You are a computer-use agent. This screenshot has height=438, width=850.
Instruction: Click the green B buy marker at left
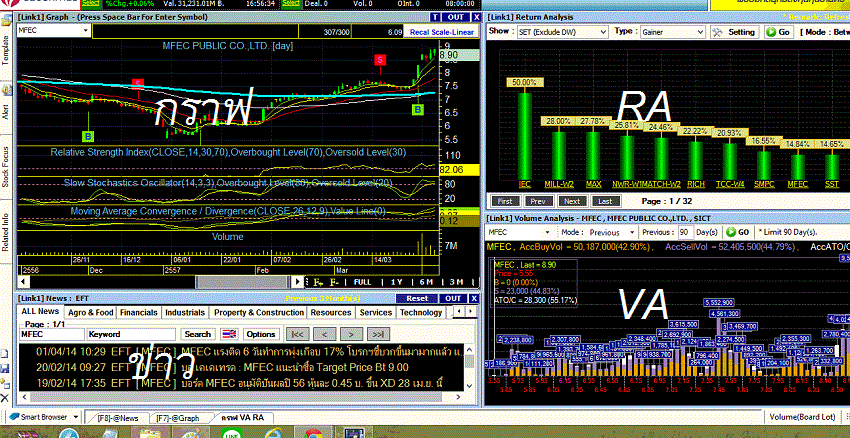(88, 136)
